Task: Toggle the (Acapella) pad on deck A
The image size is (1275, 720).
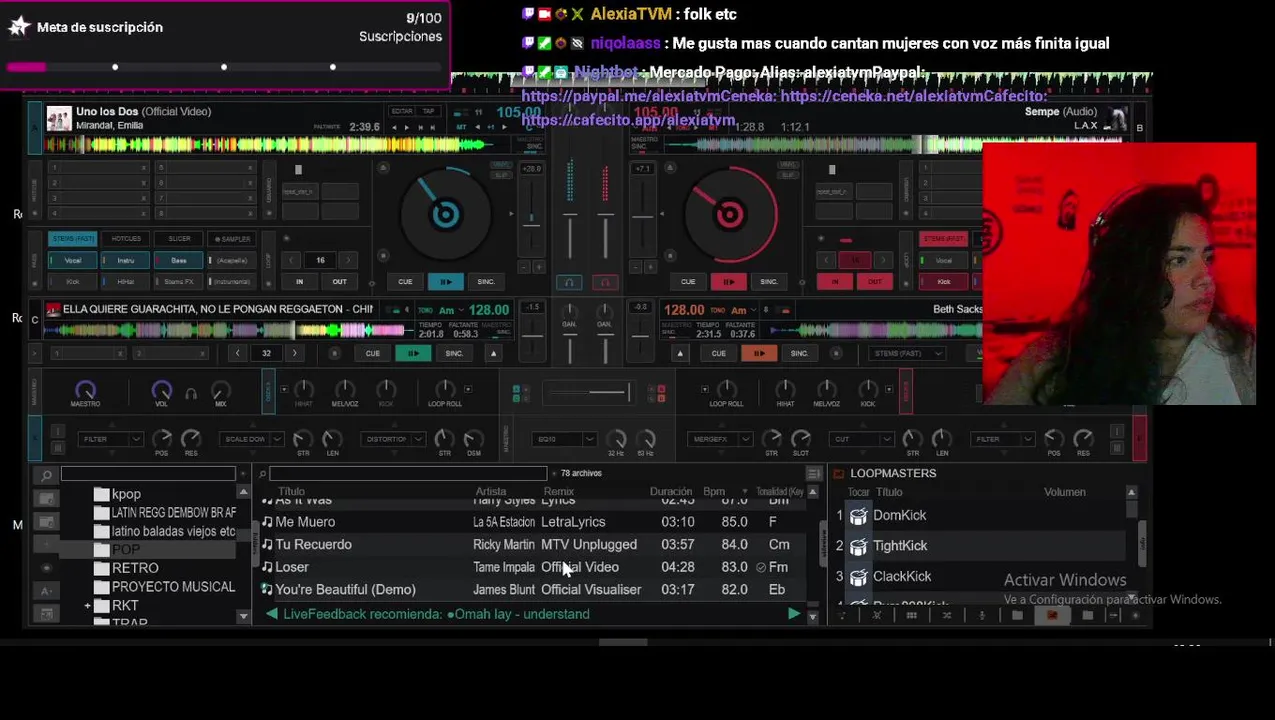Action: [231, 260]
